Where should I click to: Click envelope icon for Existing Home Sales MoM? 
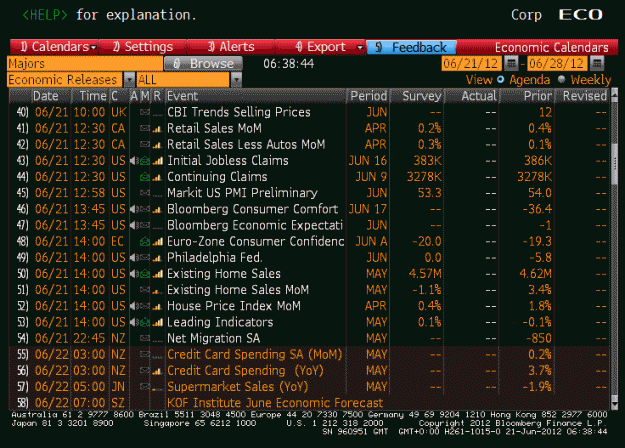click(x=145, y=290)
